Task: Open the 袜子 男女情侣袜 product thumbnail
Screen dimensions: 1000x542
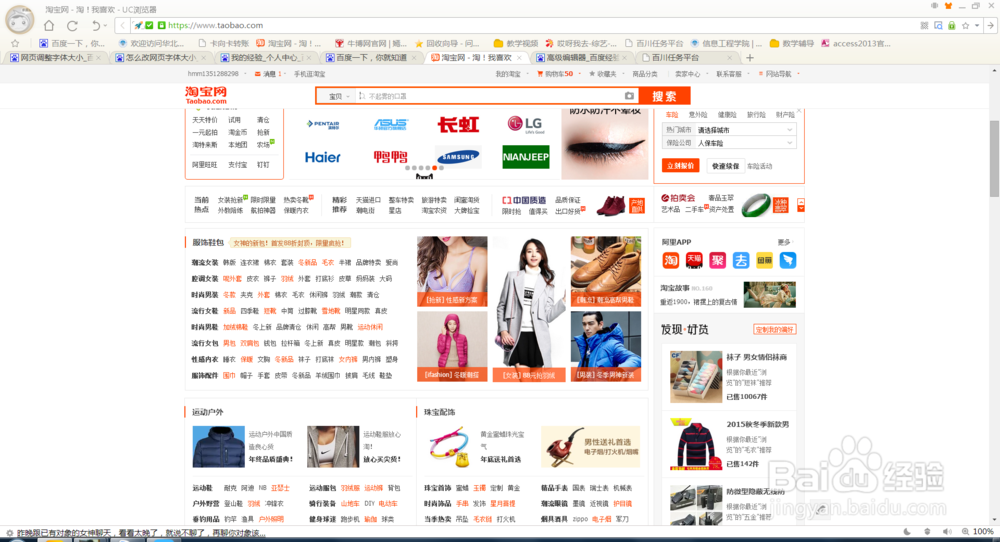Action: pyautogui.click(x=696, y=376)
